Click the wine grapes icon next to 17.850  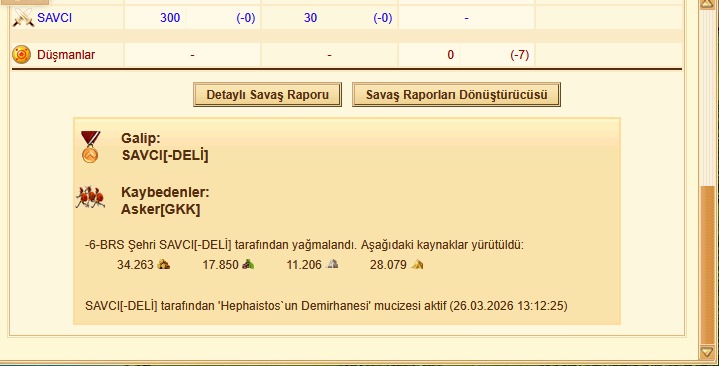point(248,264)
